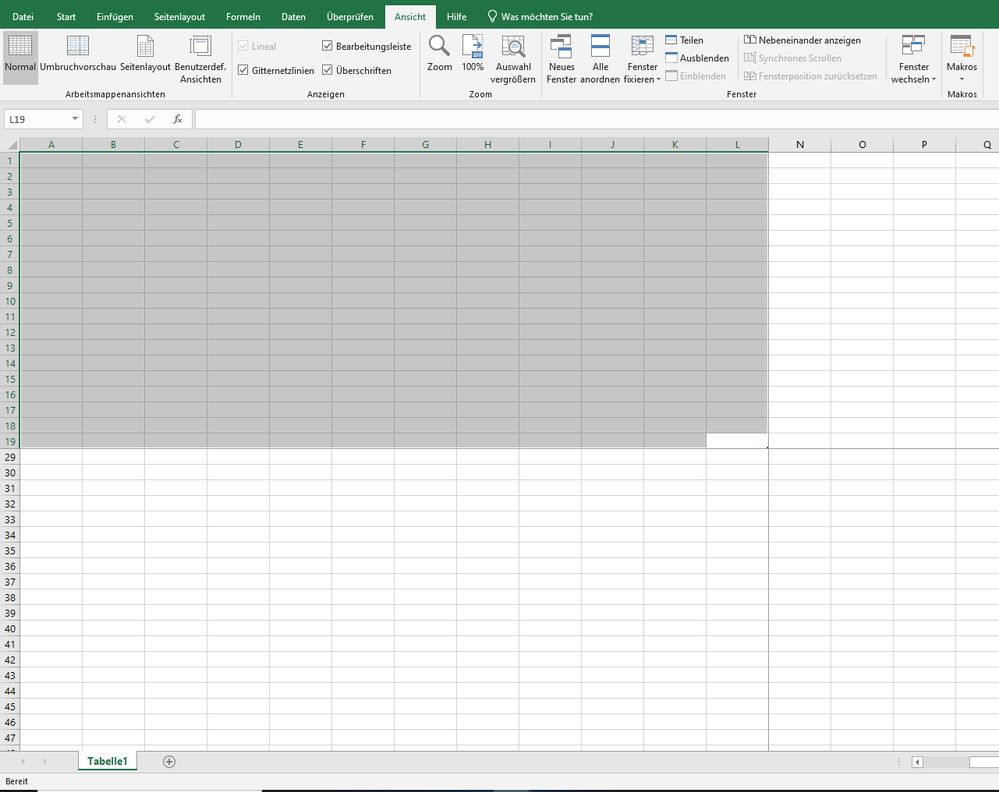The height and width of the screenshot is (792, 999).
Task: Select the Tabelle1 sheet tab
Action: click(107, 761)
